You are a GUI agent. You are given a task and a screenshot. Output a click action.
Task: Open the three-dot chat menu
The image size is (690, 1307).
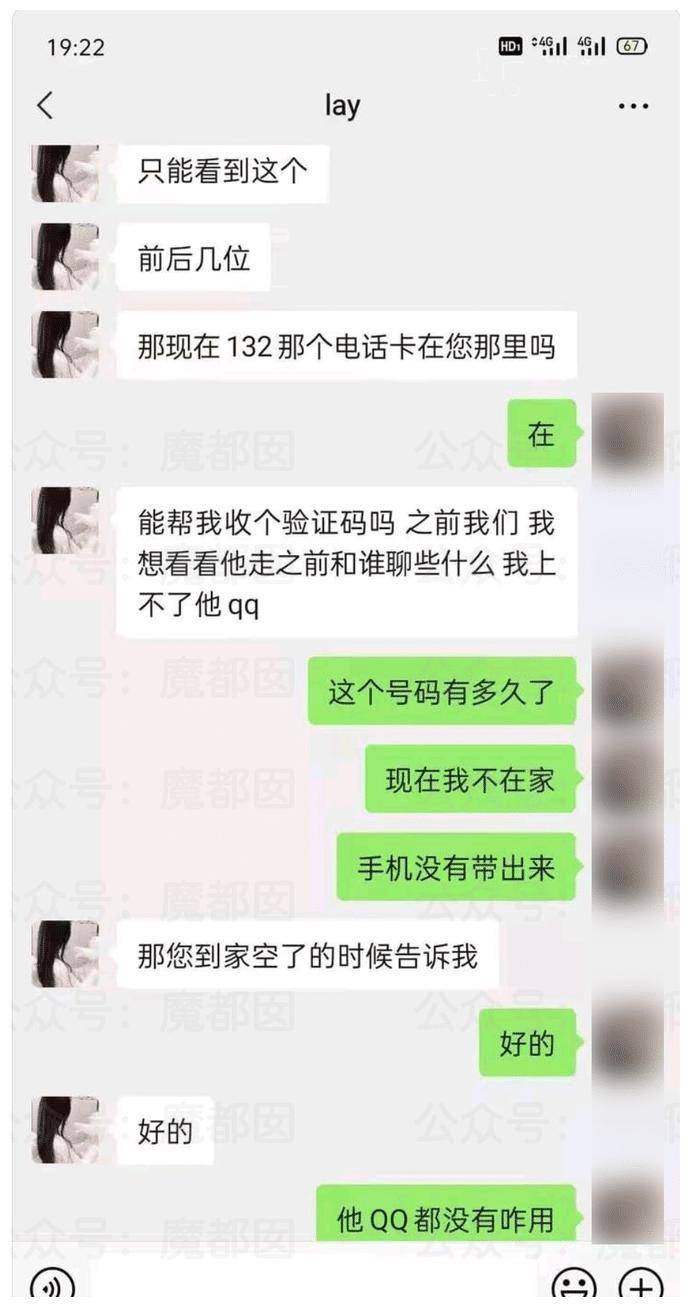coord(633,106)
